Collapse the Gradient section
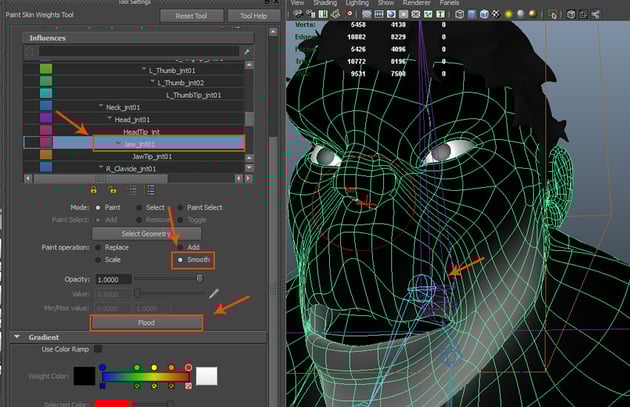The height and width of the screenshot is (407, 630). [x=17, y=337]
